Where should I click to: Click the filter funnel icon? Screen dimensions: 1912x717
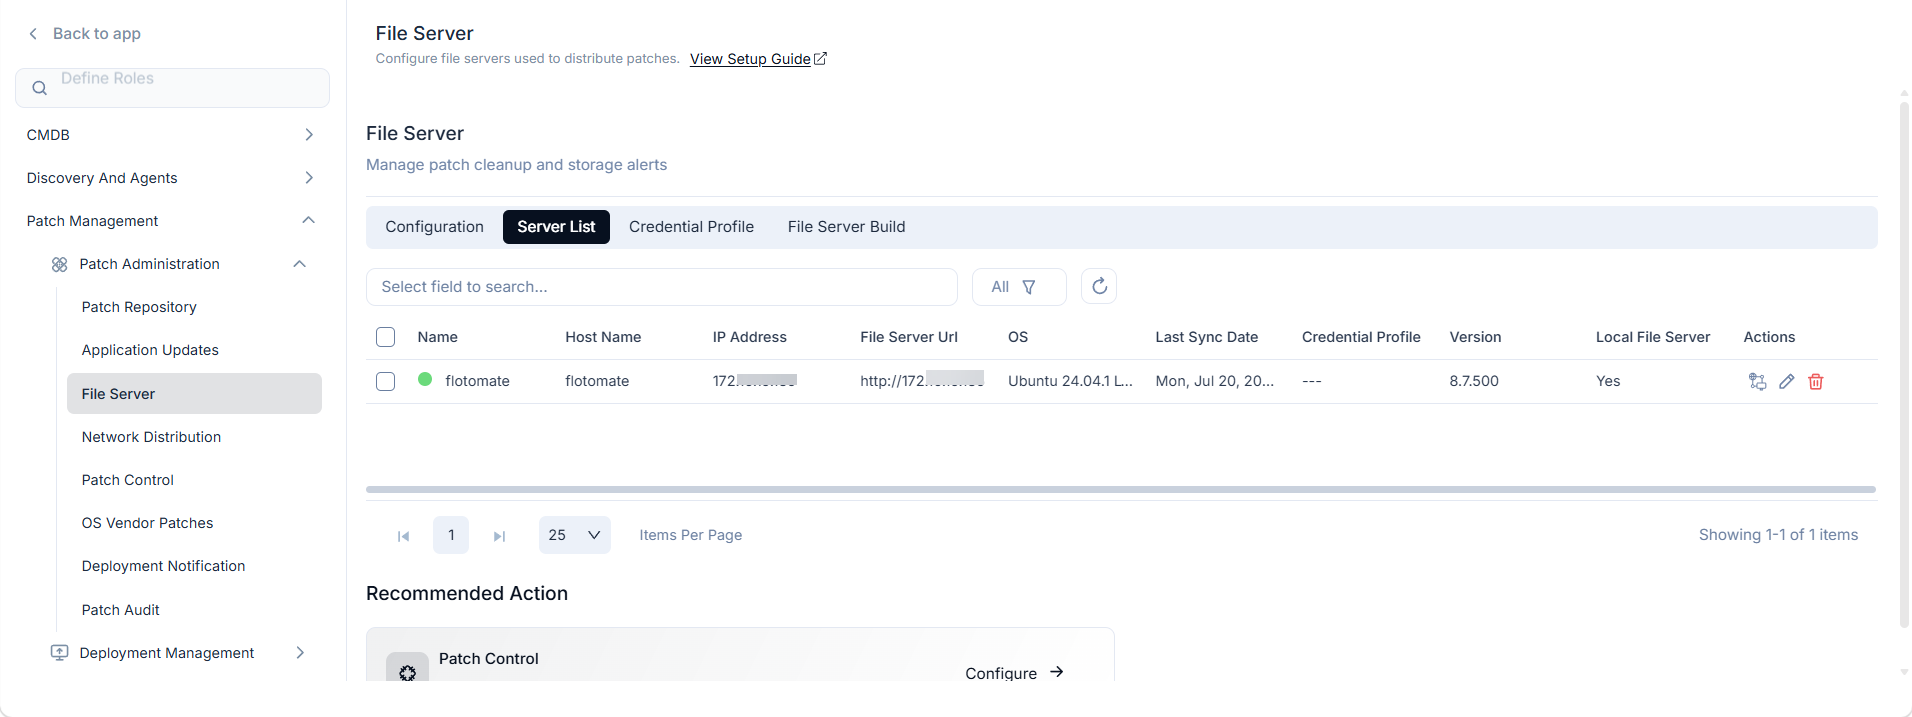point(1029,287)
